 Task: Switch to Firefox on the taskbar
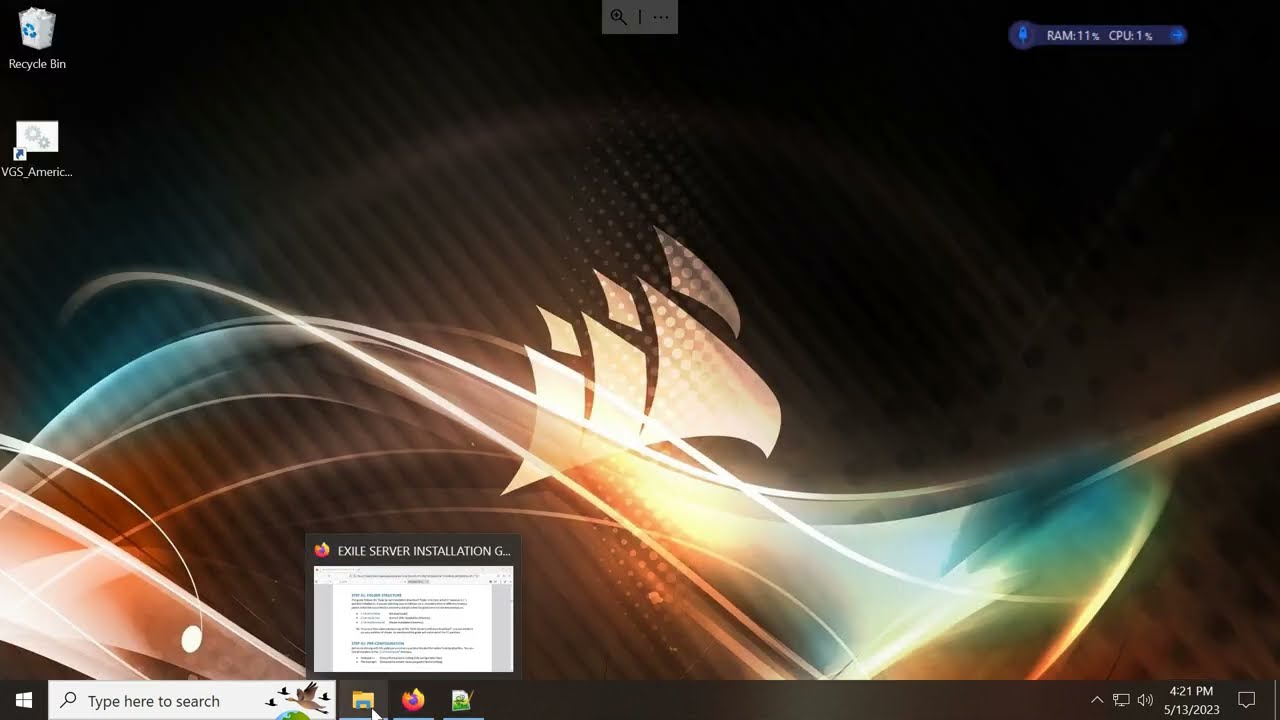click(412, 700)
